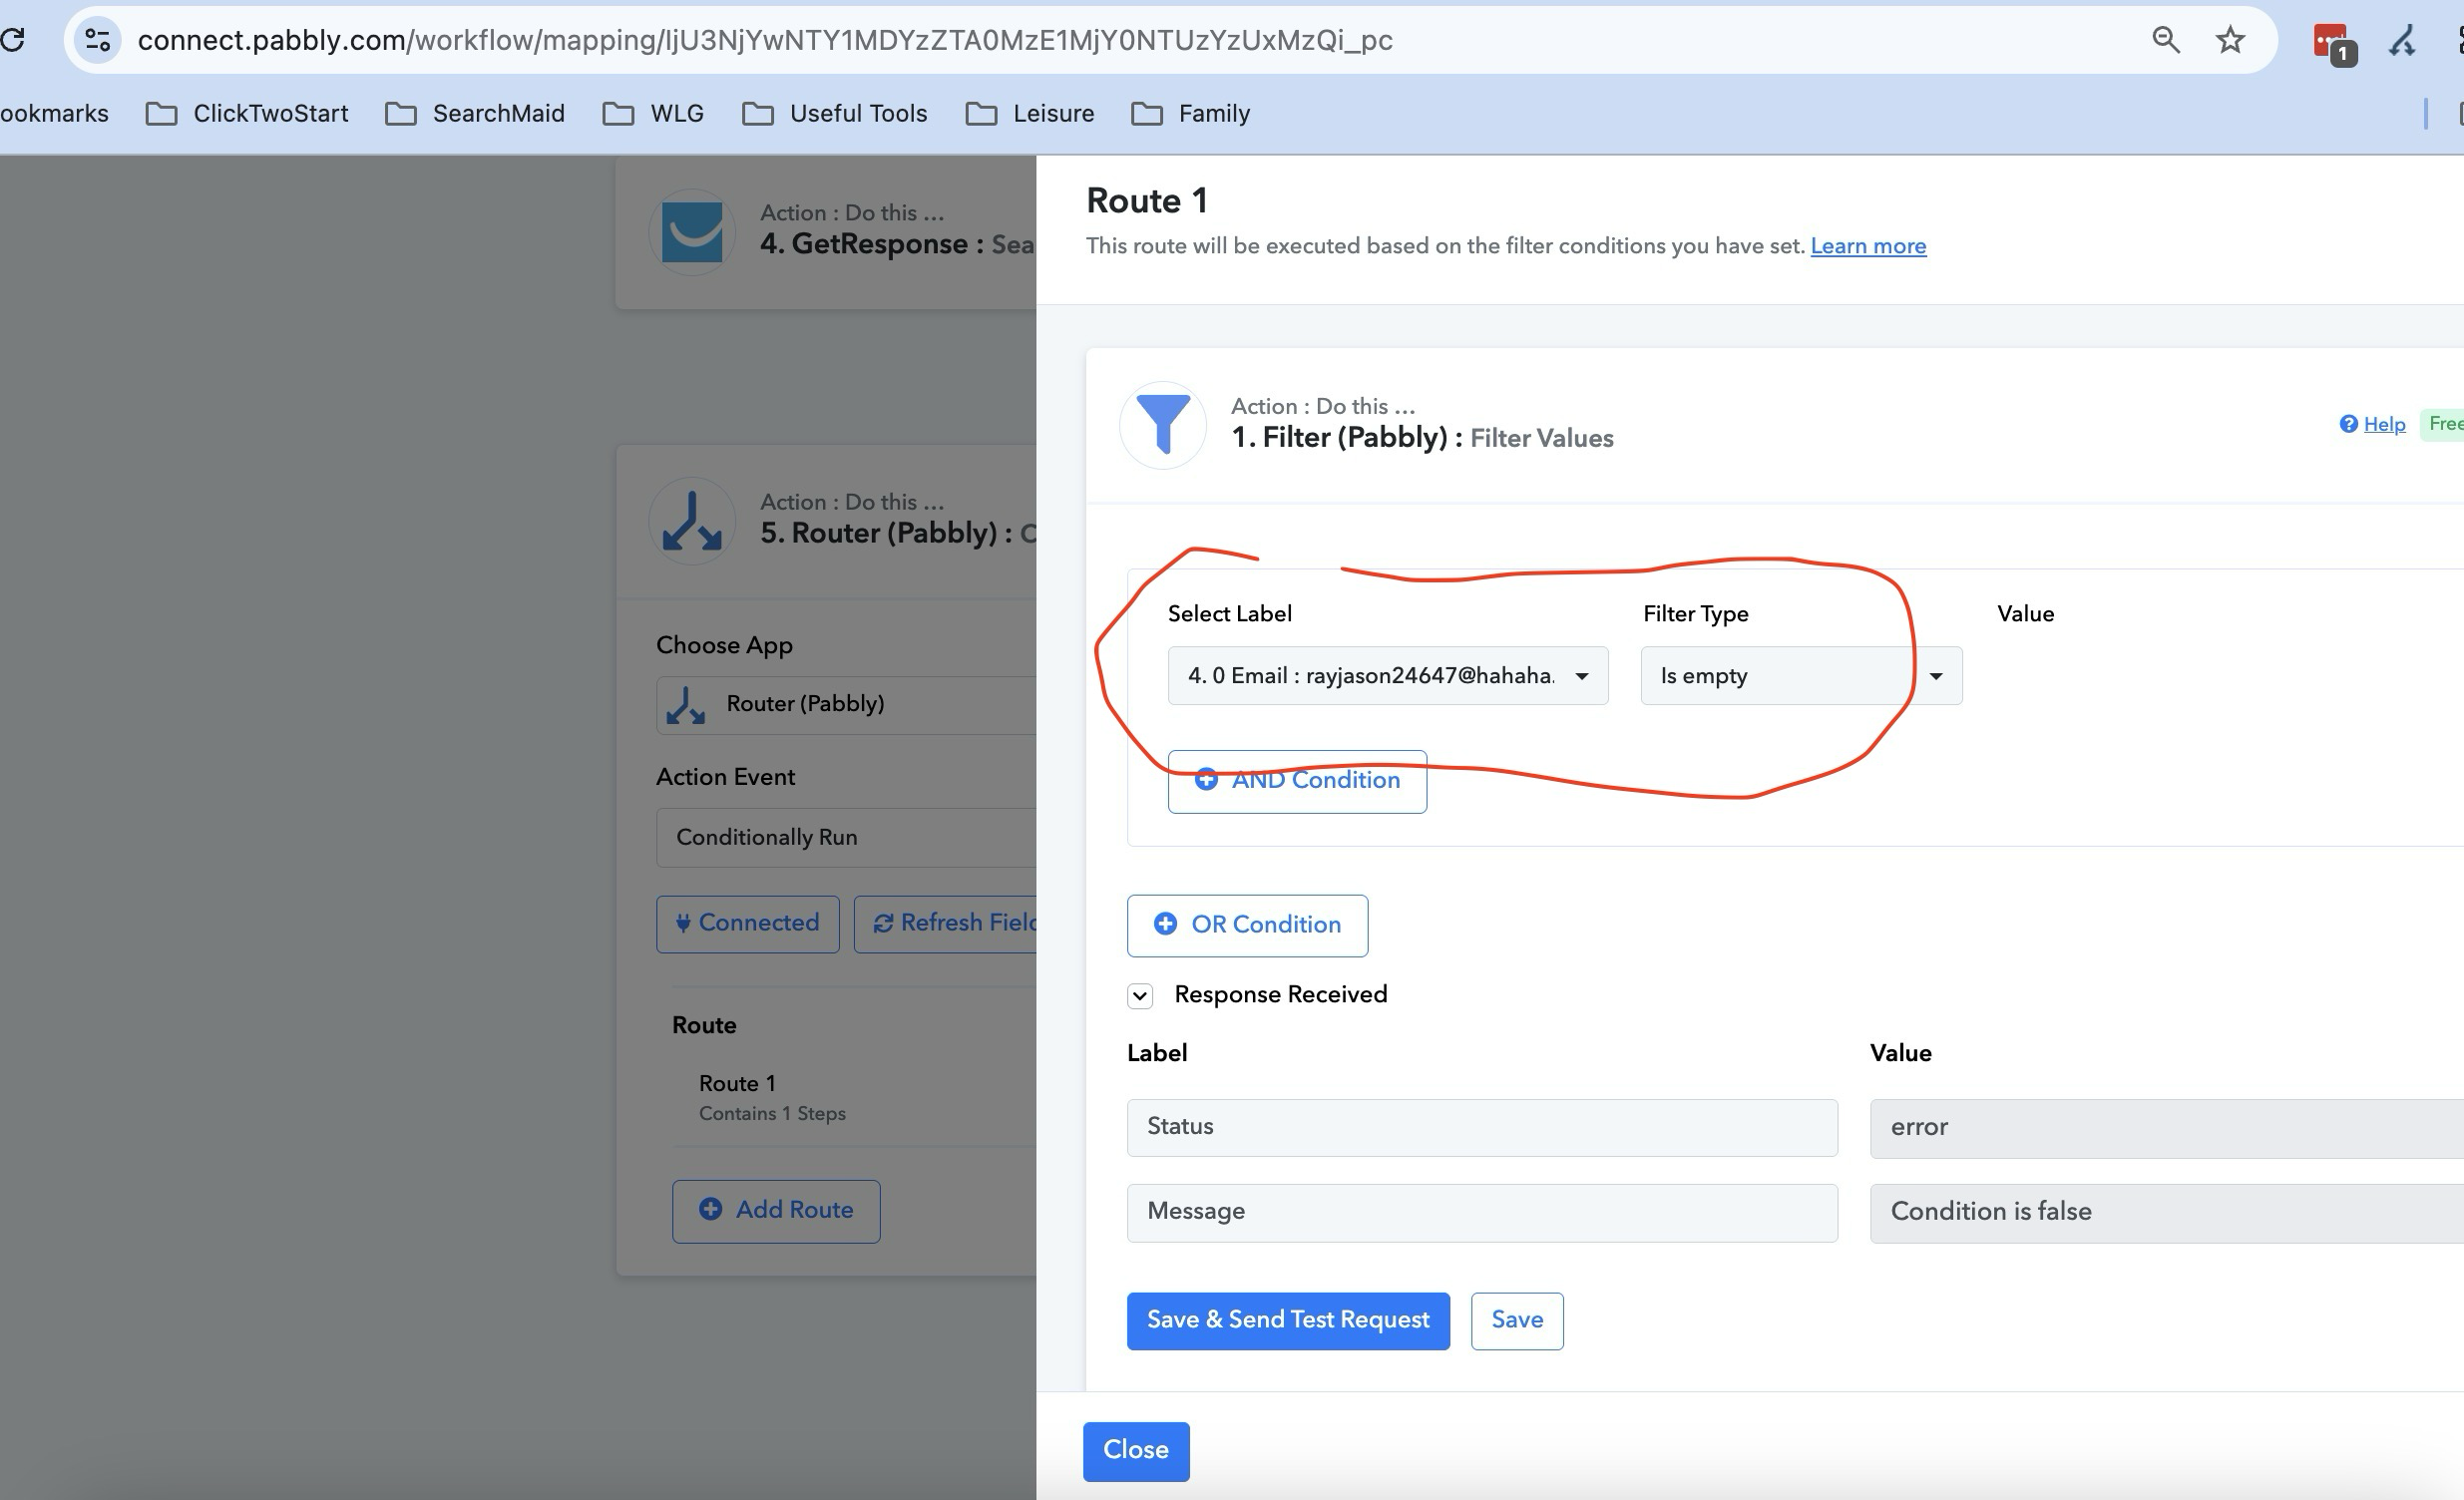
Task: Click the bookmark star in address bar
Action: tap(2230, 40)
